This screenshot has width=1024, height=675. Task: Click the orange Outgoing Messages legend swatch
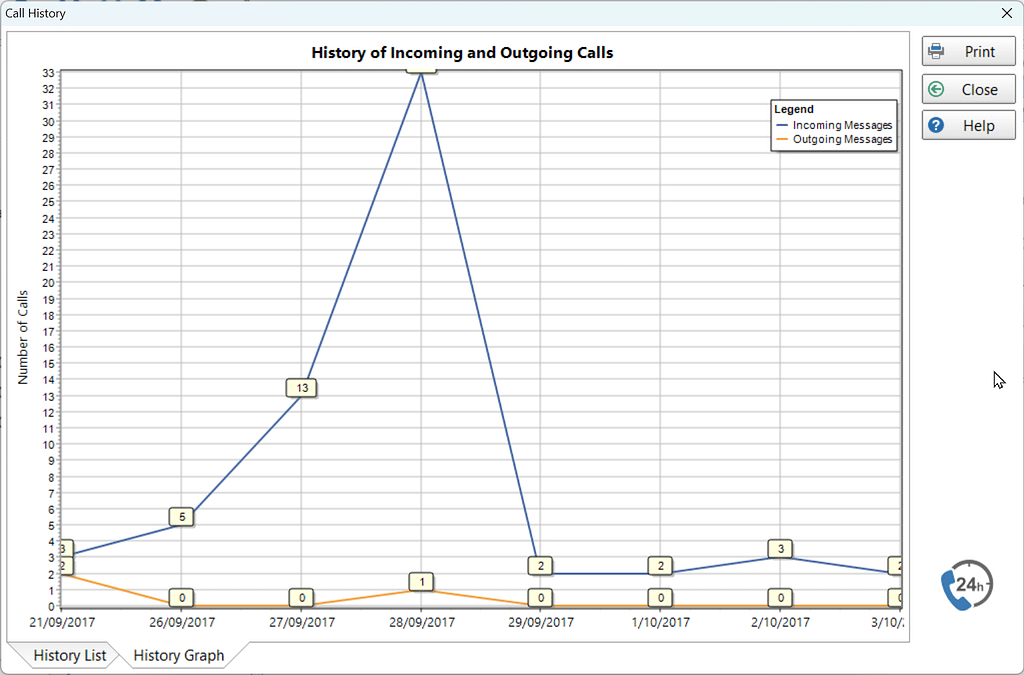point(782,139)
